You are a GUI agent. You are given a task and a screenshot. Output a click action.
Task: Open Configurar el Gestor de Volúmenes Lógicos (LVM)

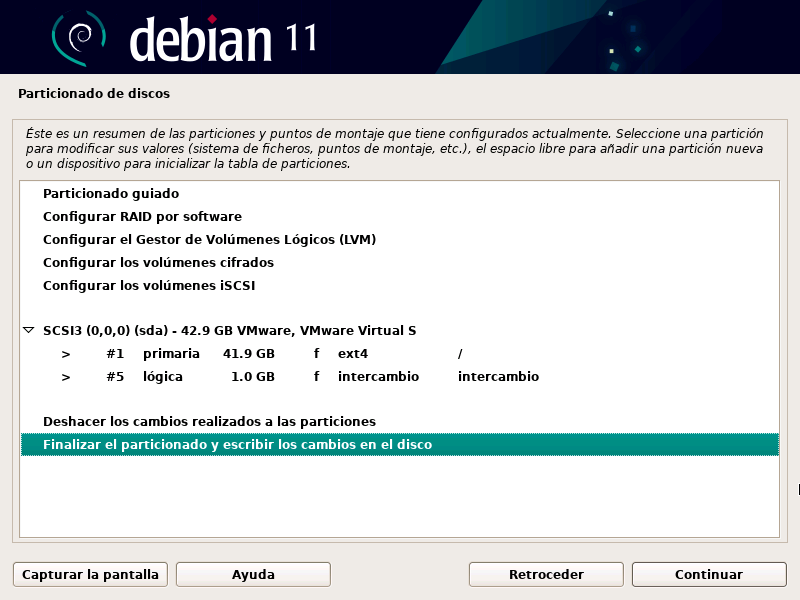pos(209,240)
